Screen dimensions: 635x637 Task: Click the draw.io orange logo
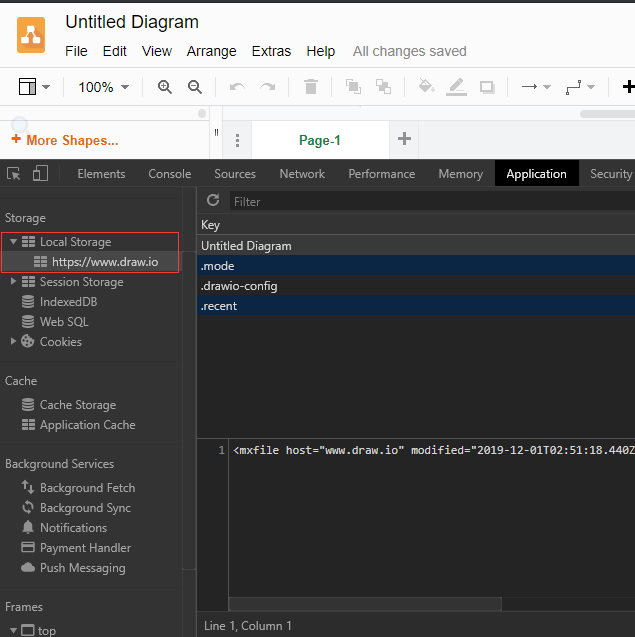click(31, 35)
